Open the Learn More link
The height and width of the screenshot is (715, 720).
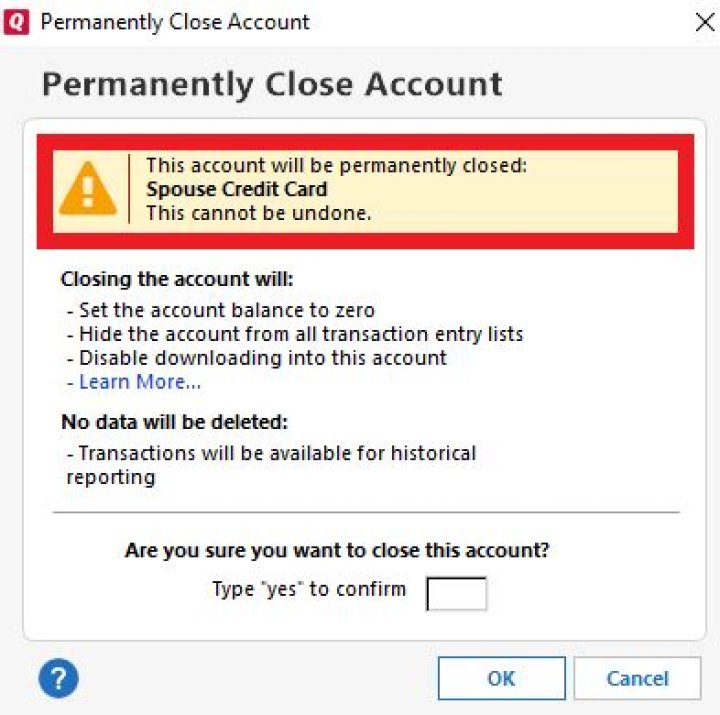coord(139,382)
